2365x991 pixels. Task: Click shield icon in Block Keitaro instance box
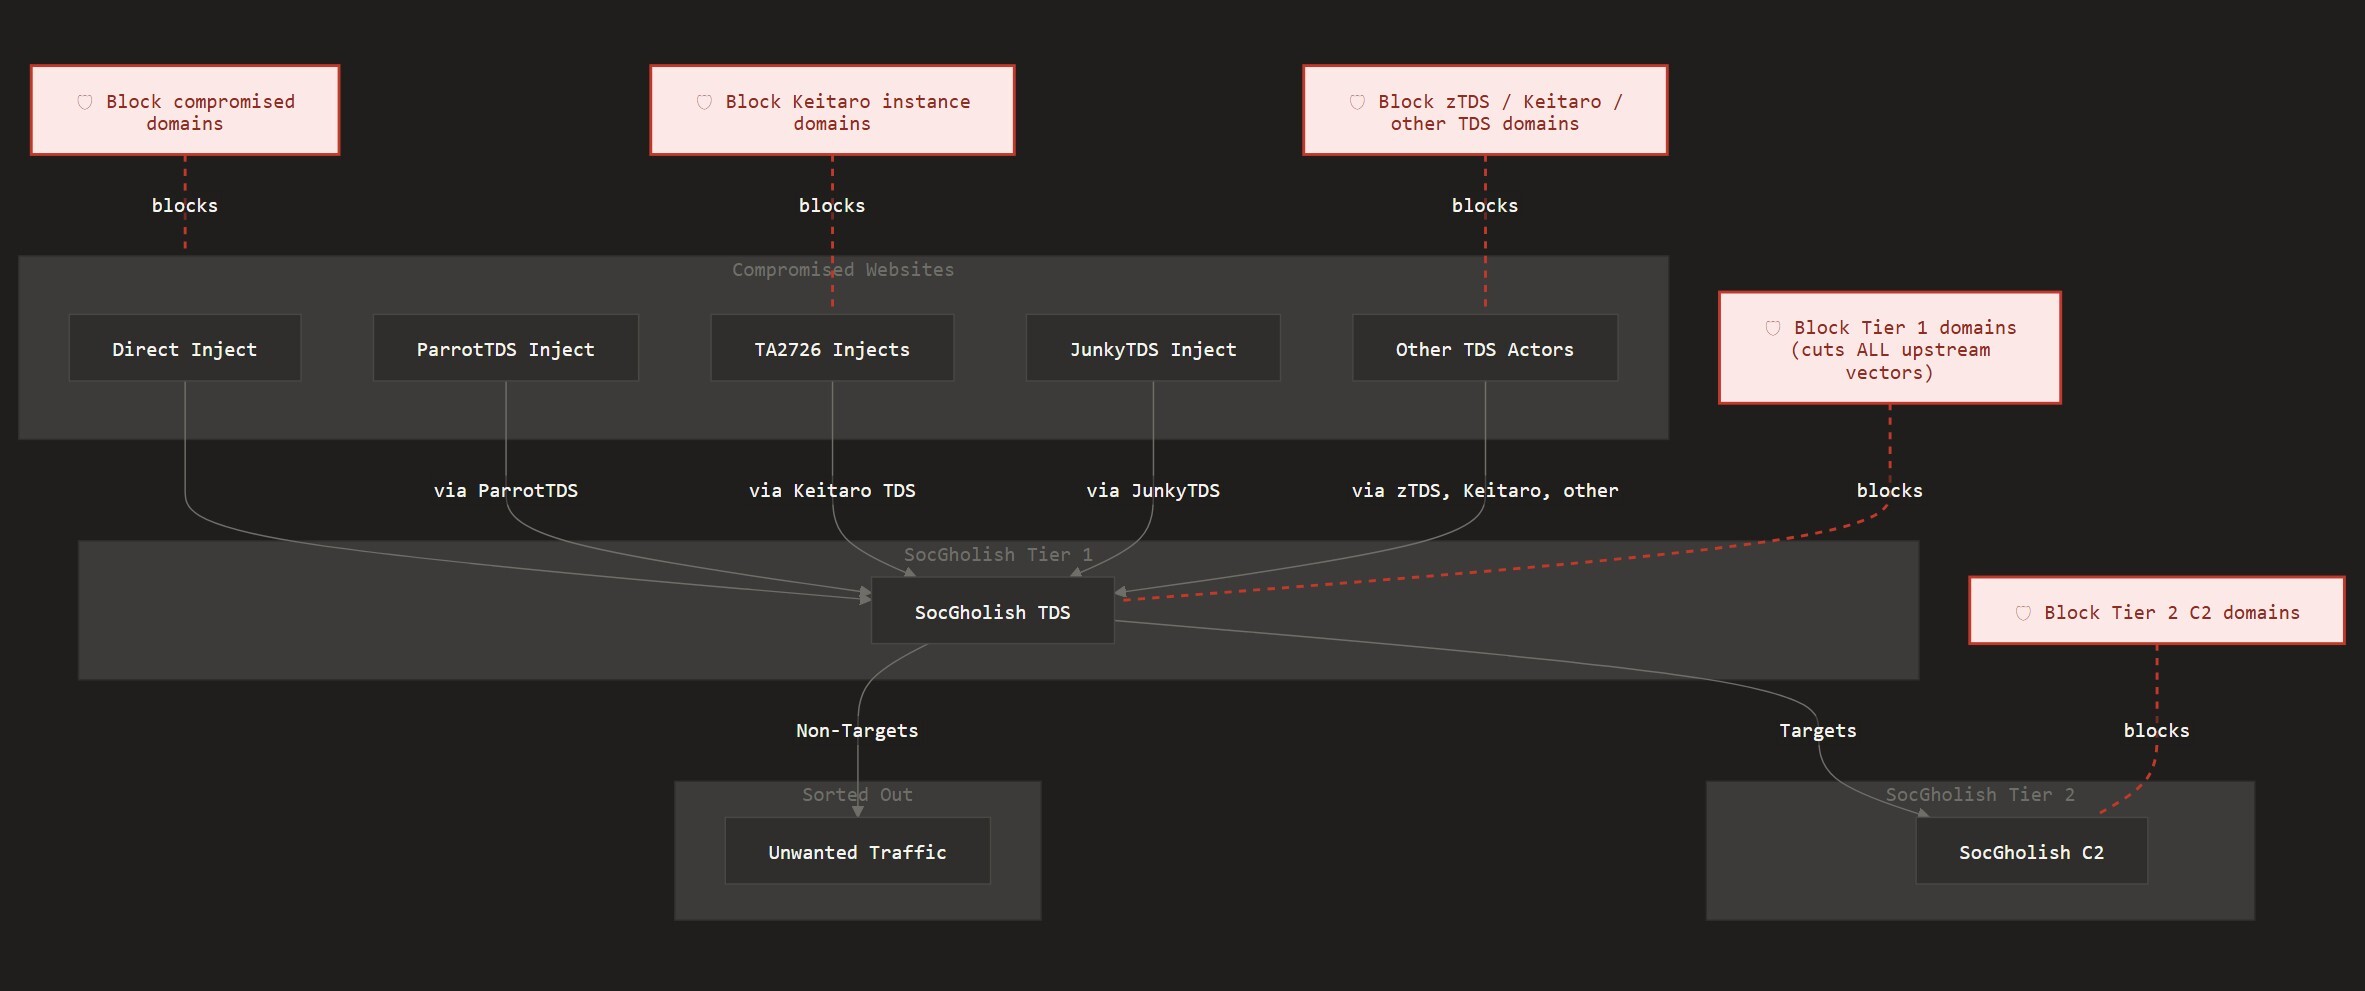point(704,102)
